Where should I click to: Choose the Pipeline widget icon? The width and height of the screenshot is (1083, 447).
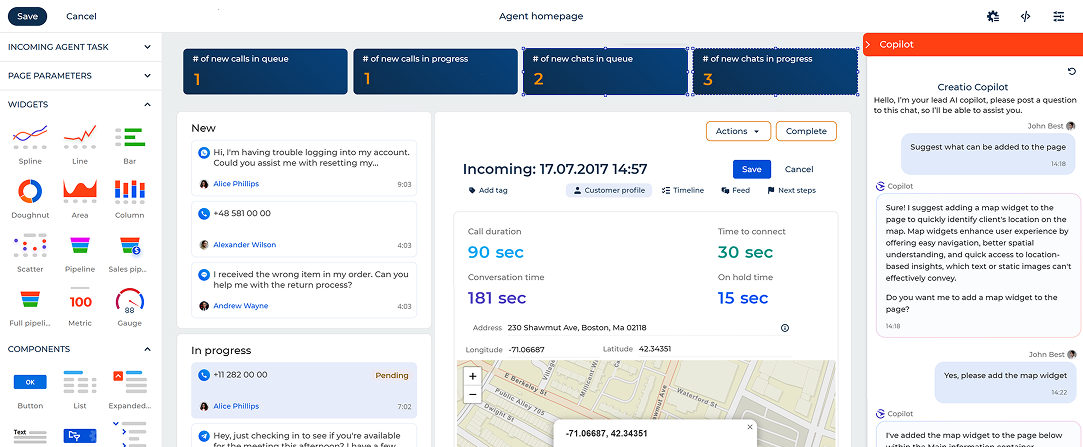80,245
